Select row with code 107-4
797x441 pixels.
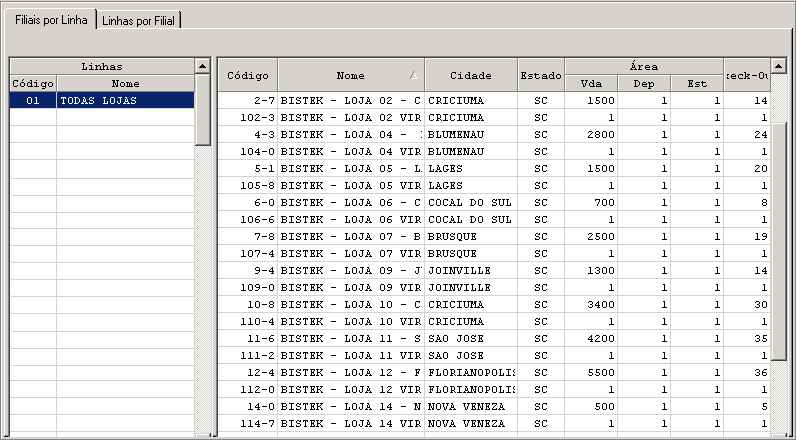pos(494,254)
